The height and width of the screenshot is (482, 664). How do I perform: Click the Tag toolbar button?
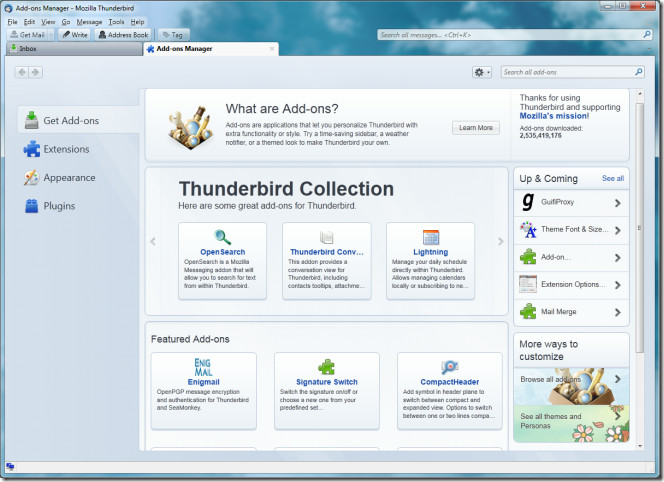(x=173, y=35)
